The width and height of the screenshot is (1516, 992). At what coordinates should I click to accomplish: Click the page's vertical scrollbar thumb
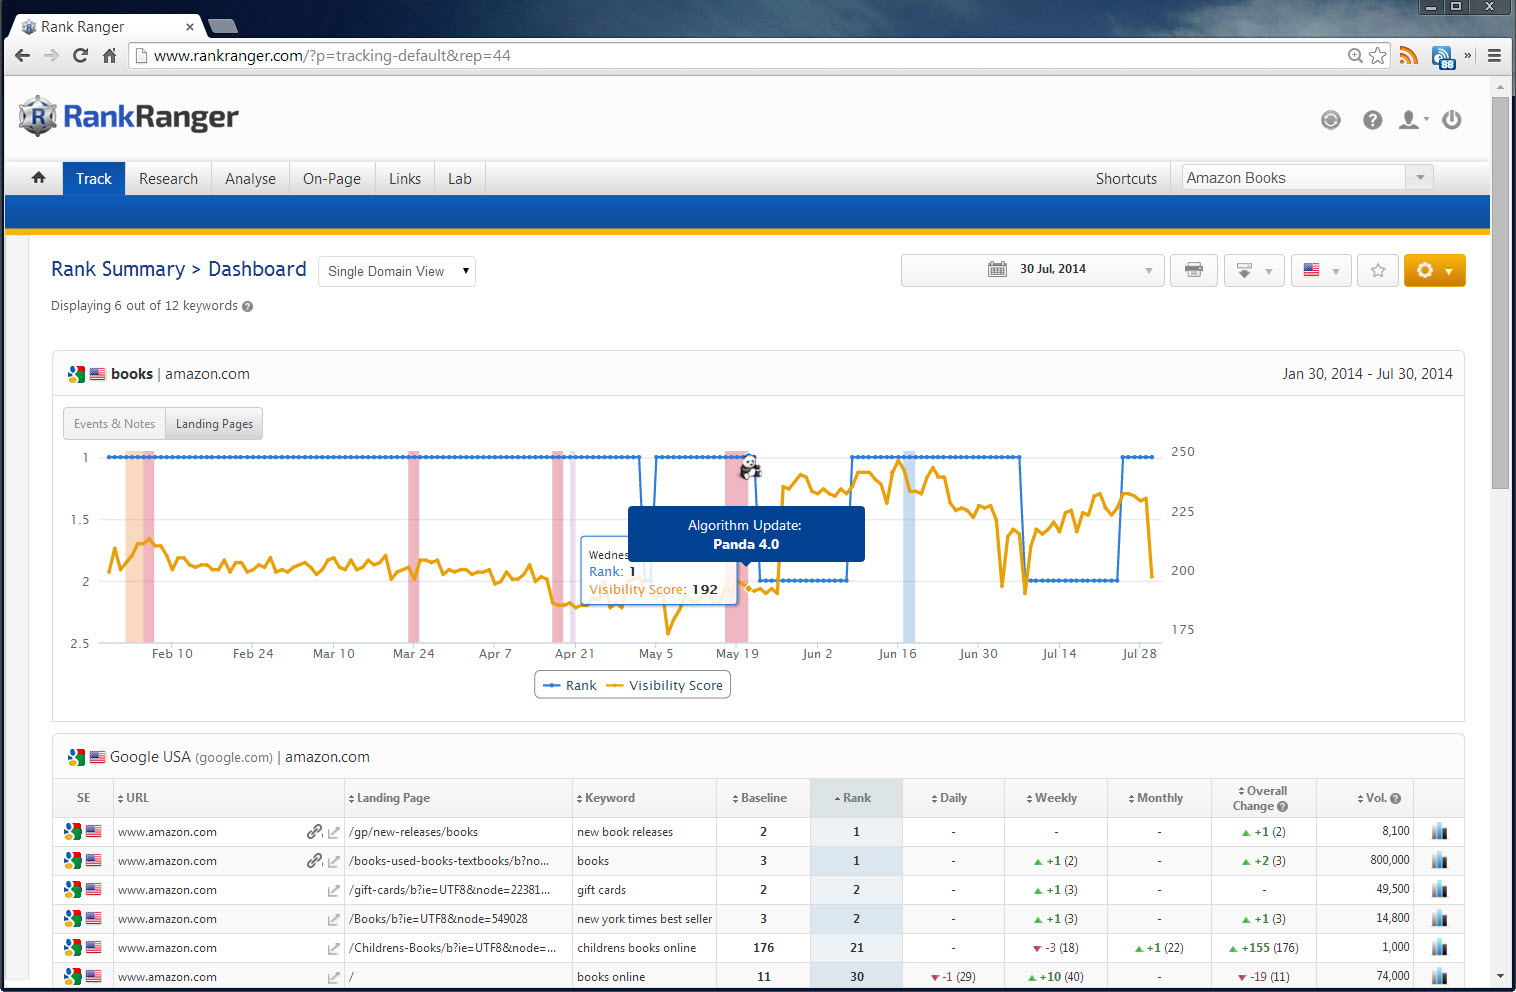(x=1499, y=290)
